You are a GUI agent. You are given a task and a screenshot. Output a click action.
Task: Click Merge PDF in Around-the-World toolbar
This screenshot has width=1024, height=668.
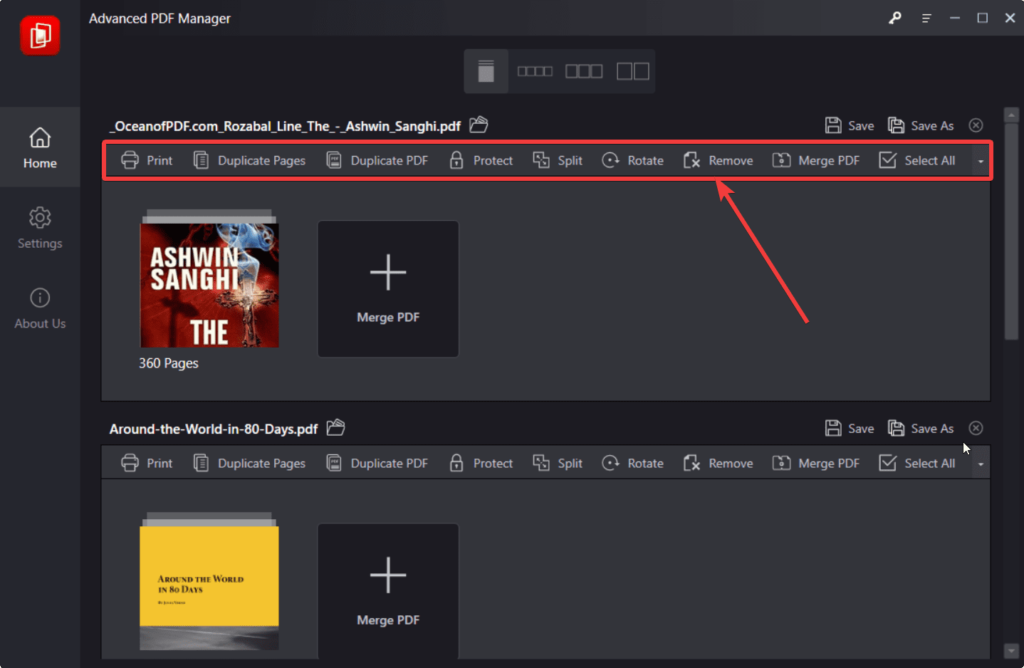[x=816, y=464]
